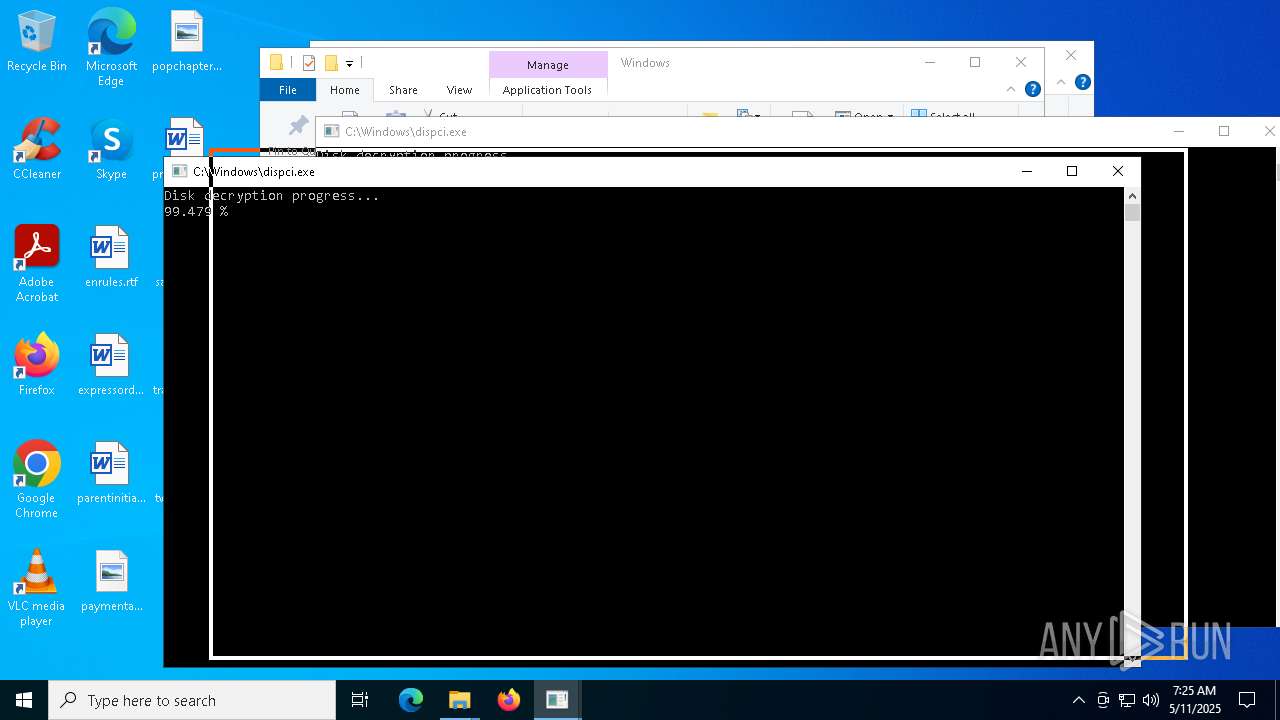Viewport: 1280px width, 720px height.
Task: Open the Adobe Acrobat desktop shortcut
Action: point(37,264)
